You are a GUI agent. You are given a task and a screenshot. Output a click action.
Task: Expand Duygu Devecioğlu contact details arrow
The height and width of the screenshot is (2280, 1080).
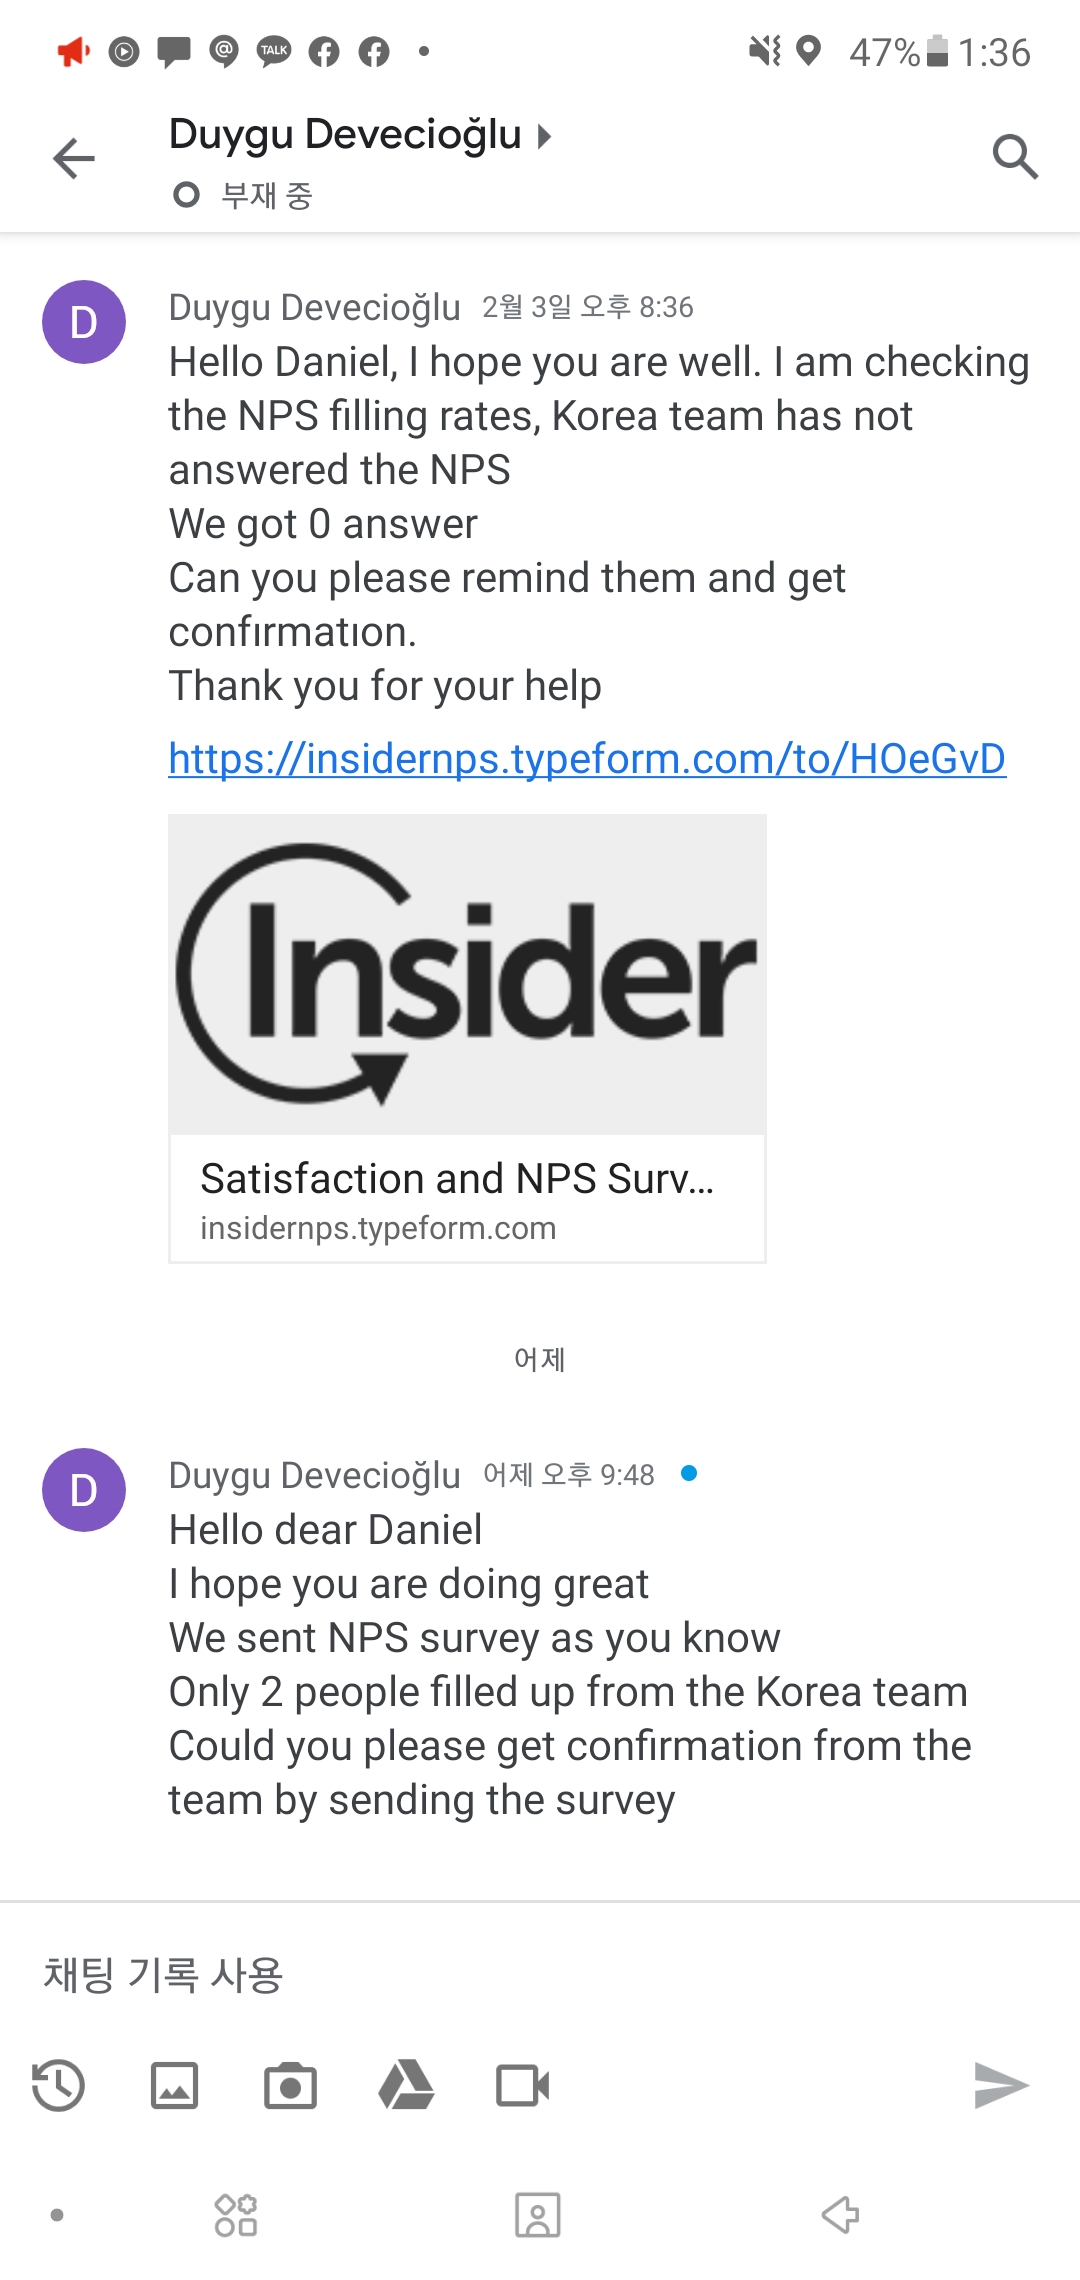pyautogui.click(x=544, y=136)
